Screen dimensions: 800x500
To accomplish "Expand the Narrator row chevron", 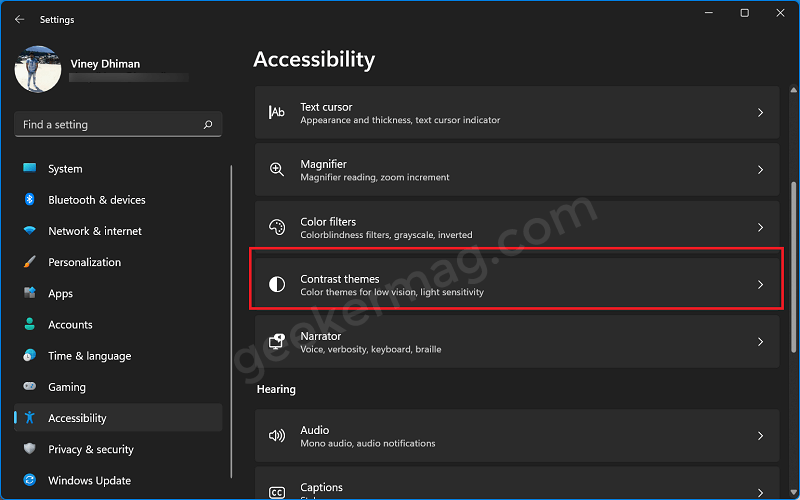I will click(760, 341).
